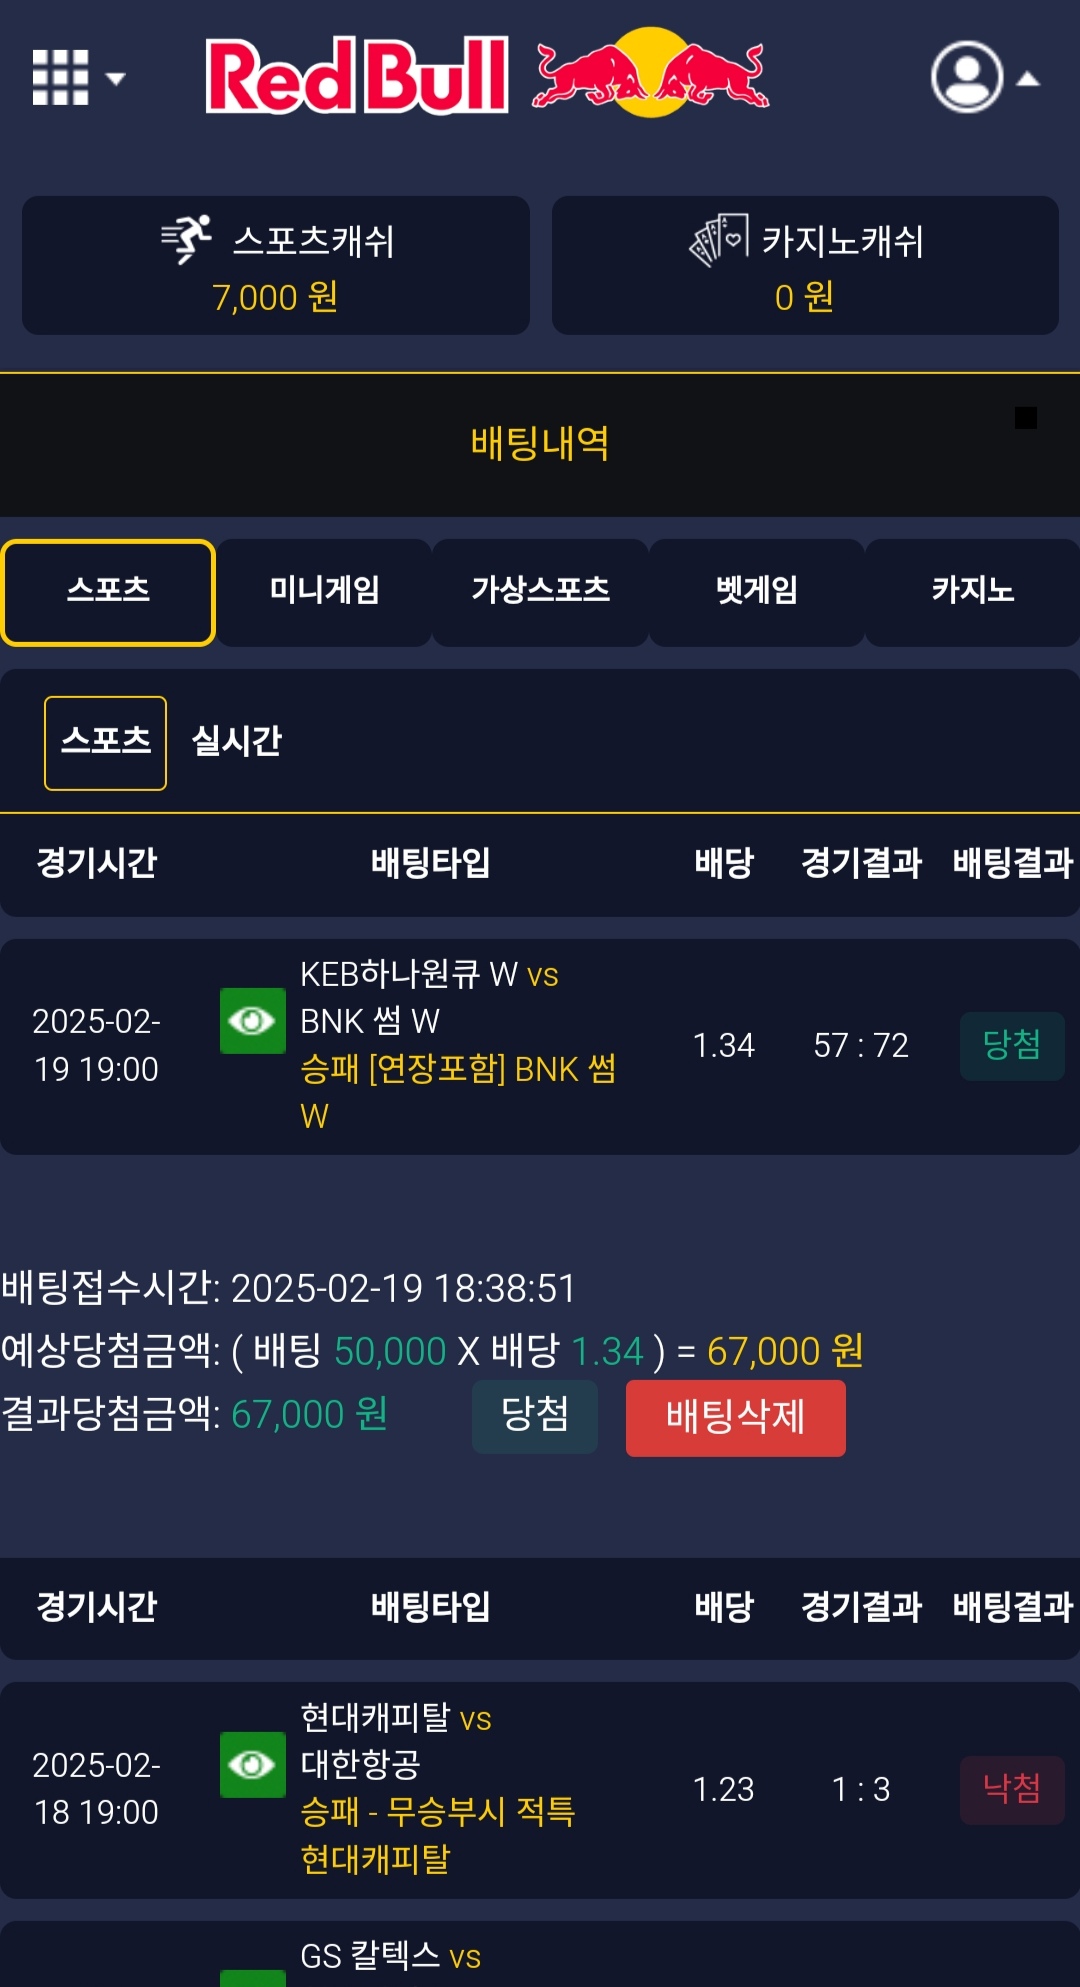This screenshot has height=1987, width=1080.
Task: Open the 스포츠캐쉬 7,000 원 balance card
Action: click(276, 265)
